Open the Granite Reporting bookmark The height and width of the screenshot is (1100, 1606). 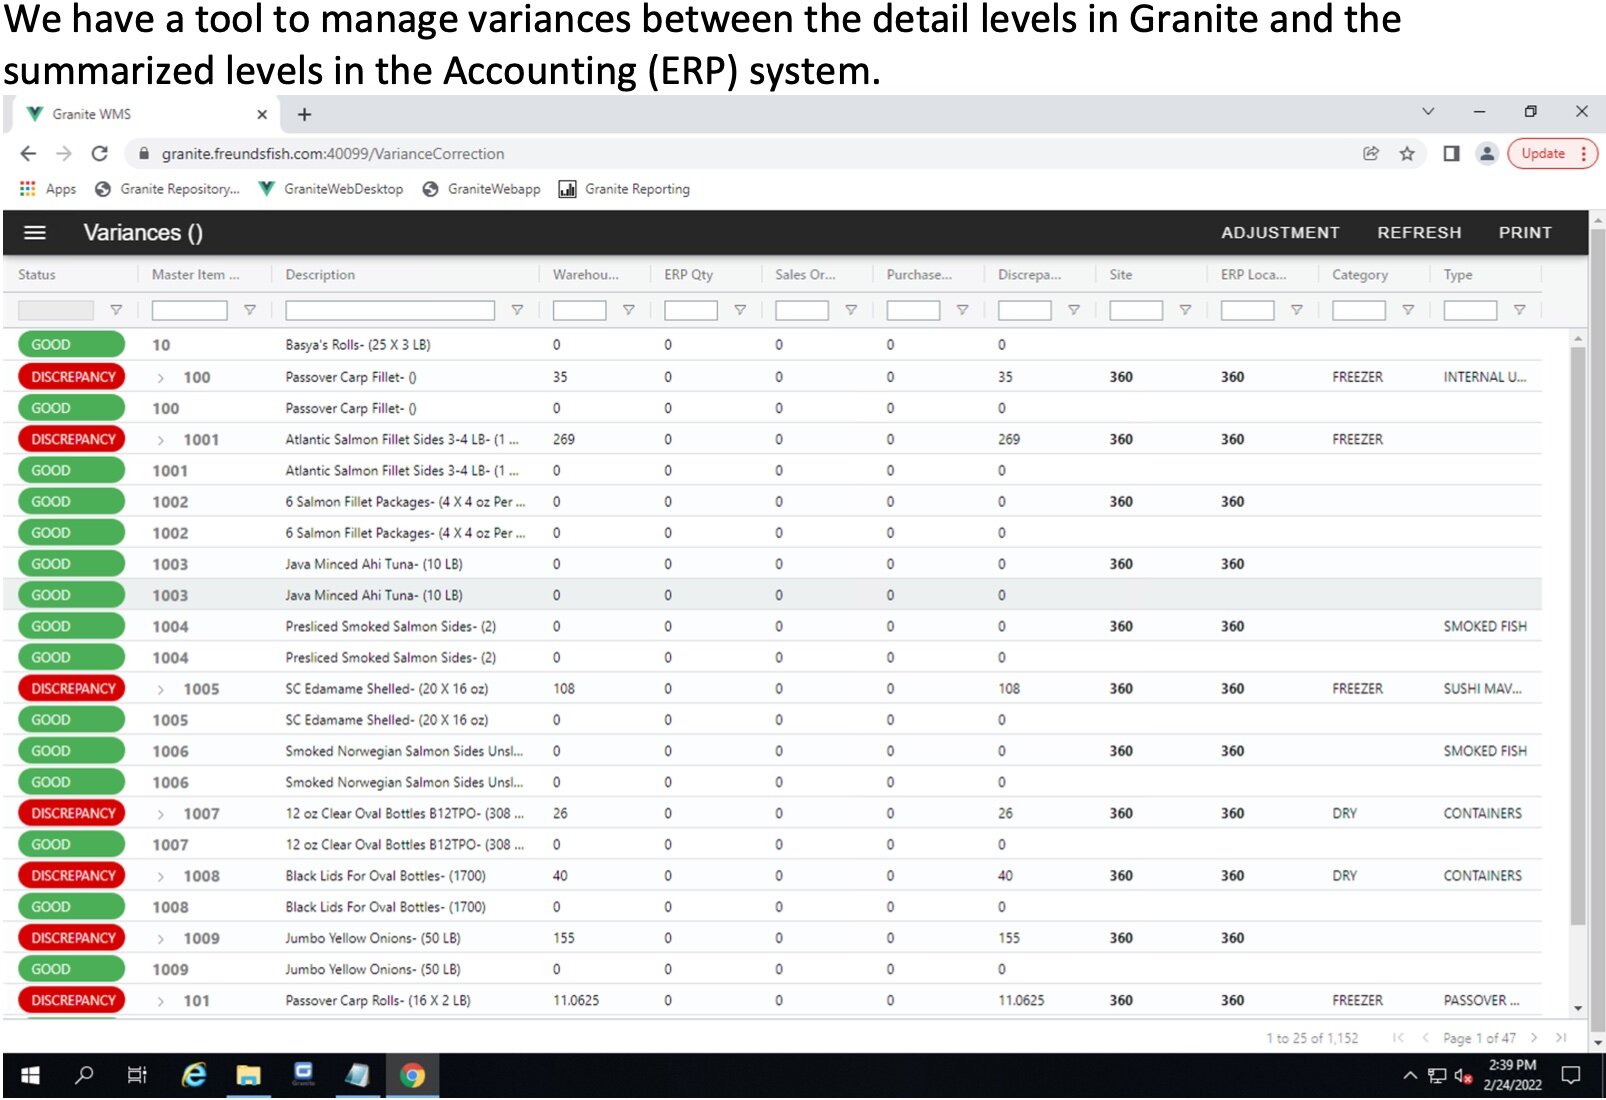tap(625, 189)
